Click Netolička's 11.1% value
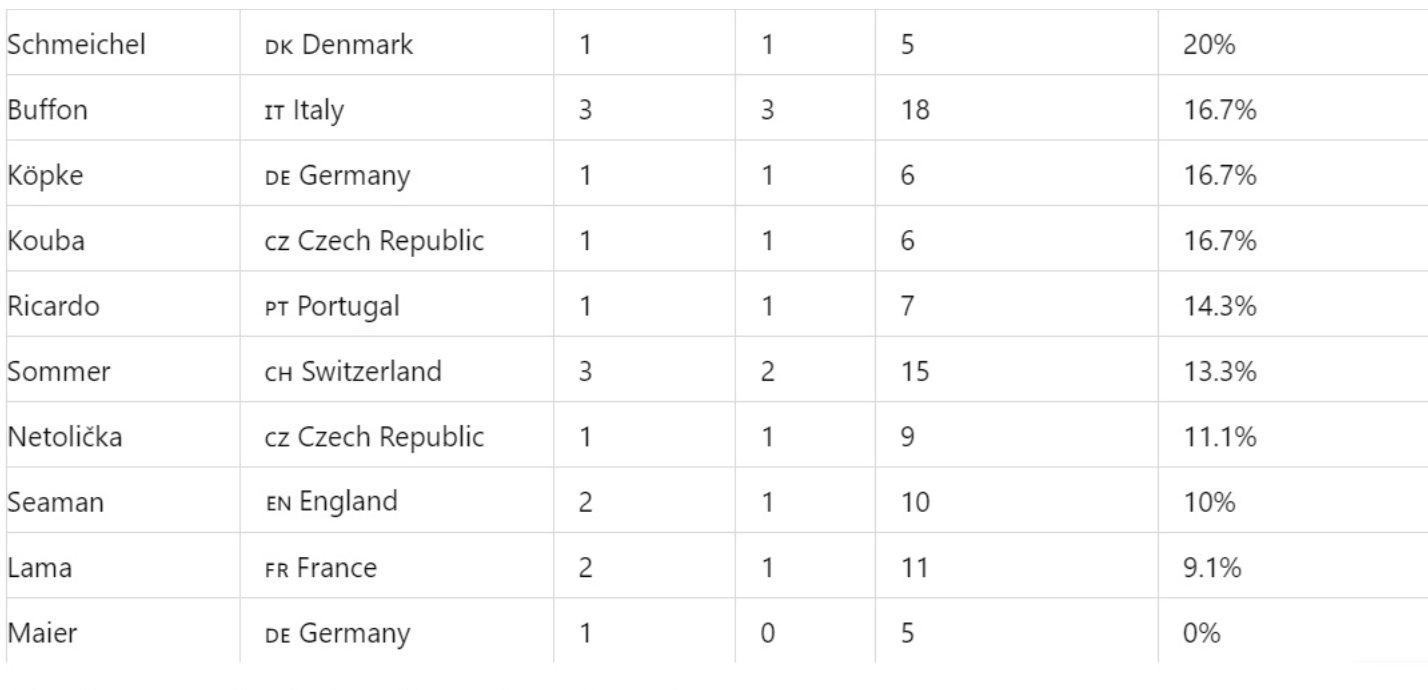The image size is (1428, 690). coord(1217,438)
